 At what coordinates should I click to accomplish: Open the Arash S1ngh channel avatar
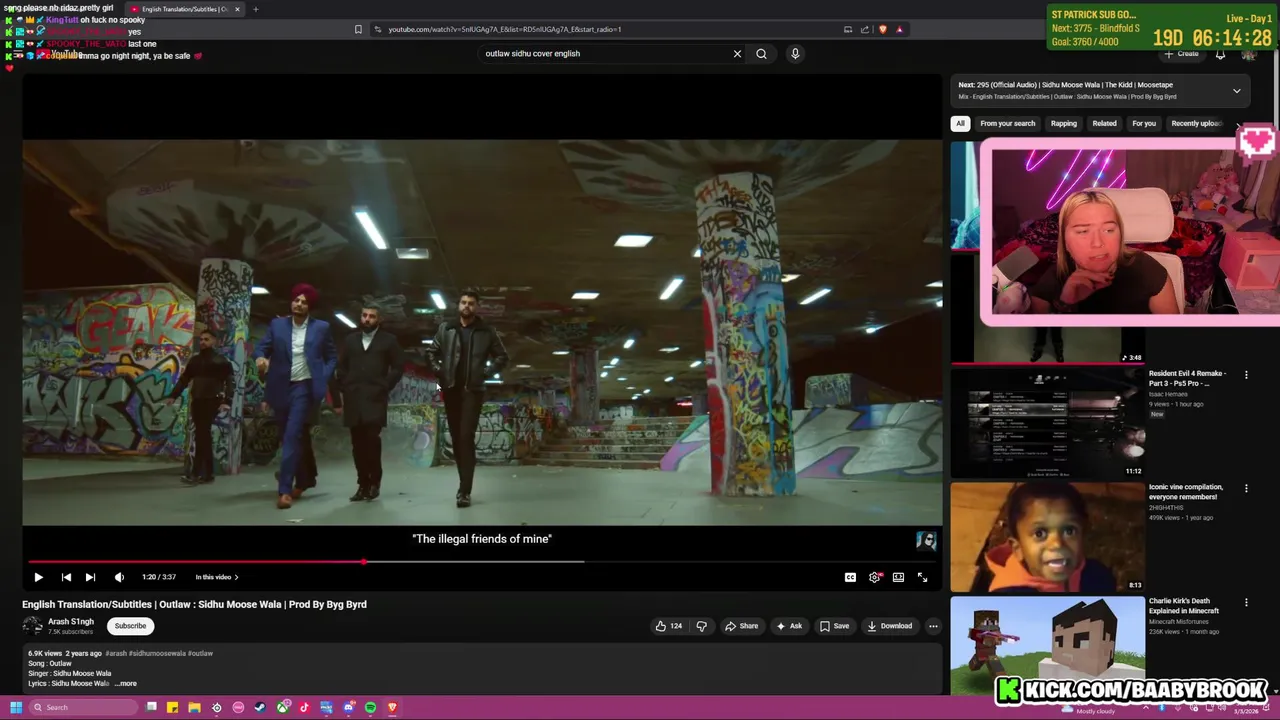coord(32,626)
